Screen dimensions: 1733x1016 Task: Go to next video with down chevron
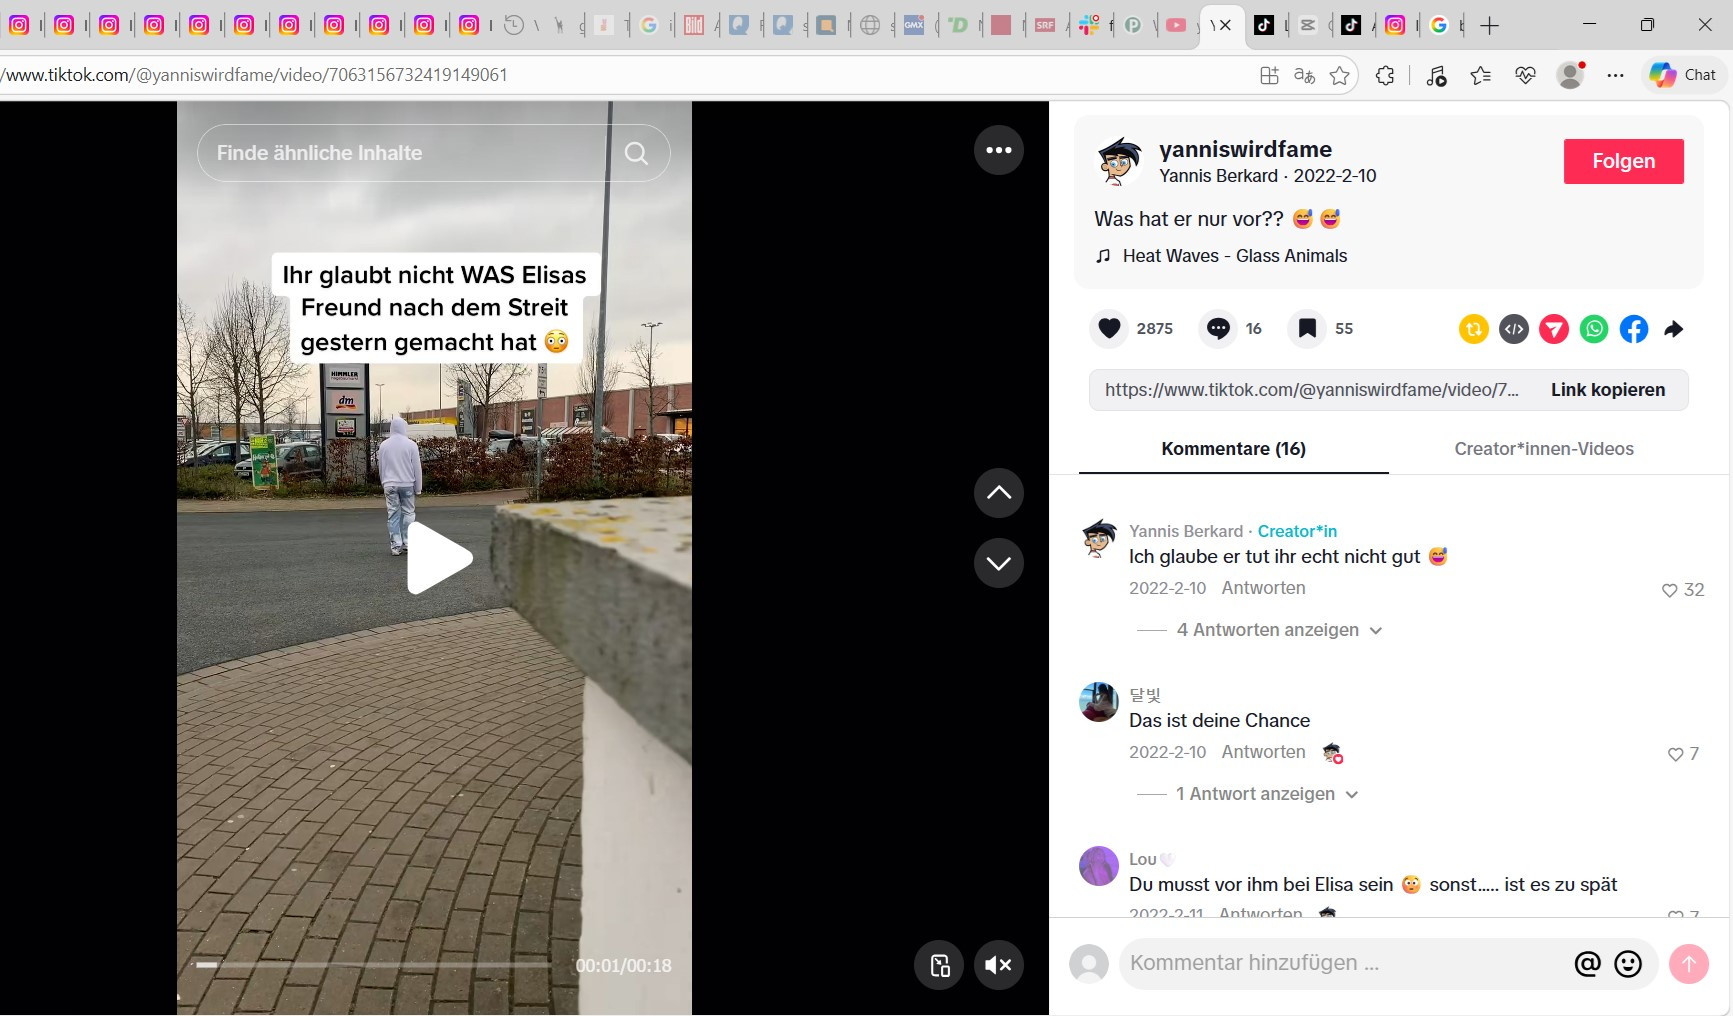pos(998,563)
